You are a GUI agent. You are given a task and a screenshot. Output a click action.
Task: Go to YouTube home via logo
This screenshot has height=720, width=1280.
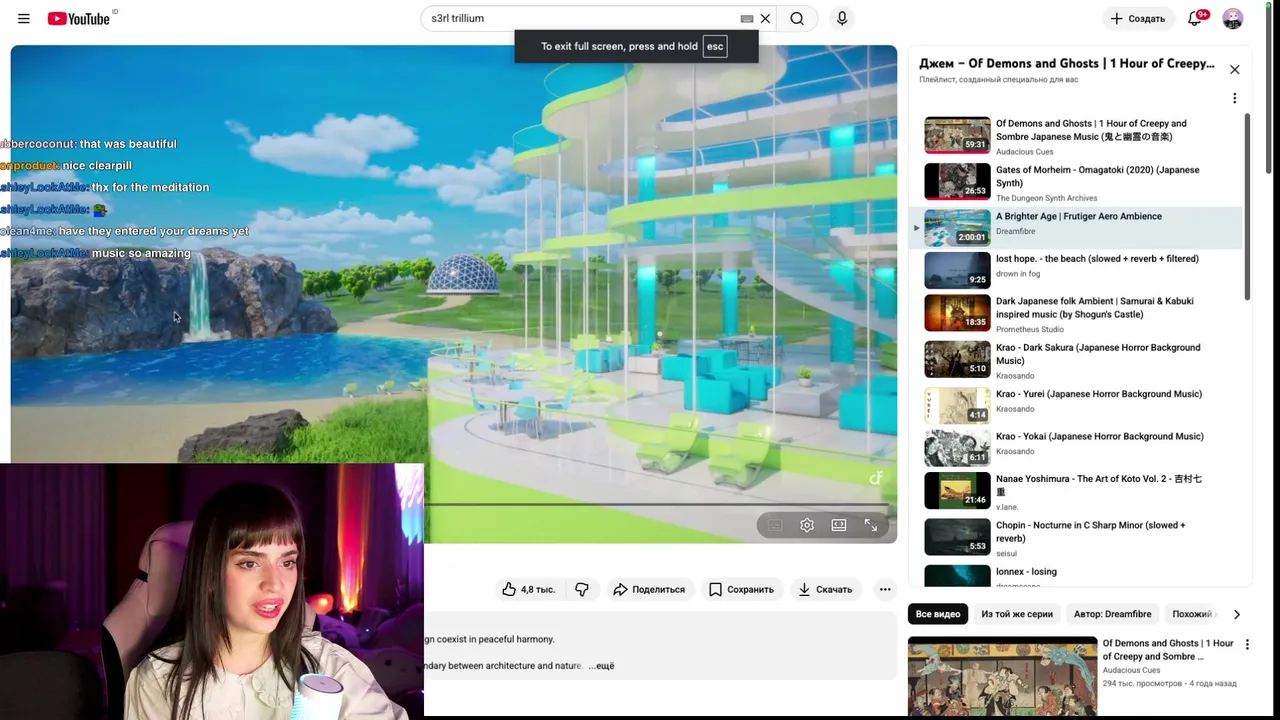click(x=79, y=18)
